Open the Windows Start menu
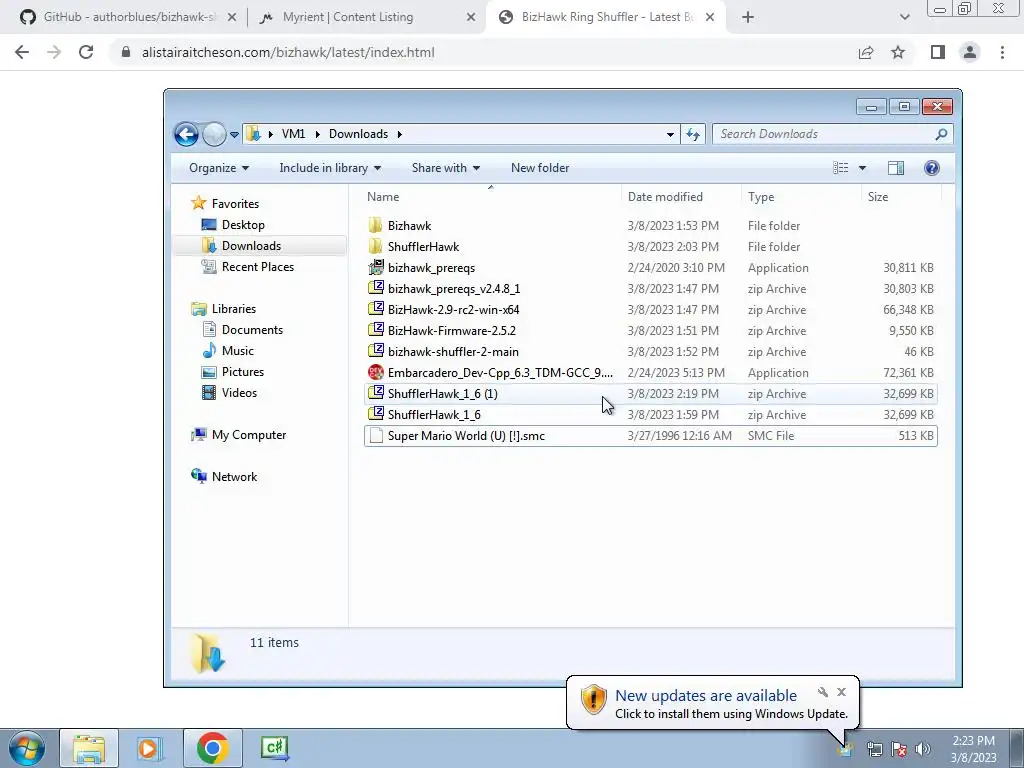 click(27, 748)
